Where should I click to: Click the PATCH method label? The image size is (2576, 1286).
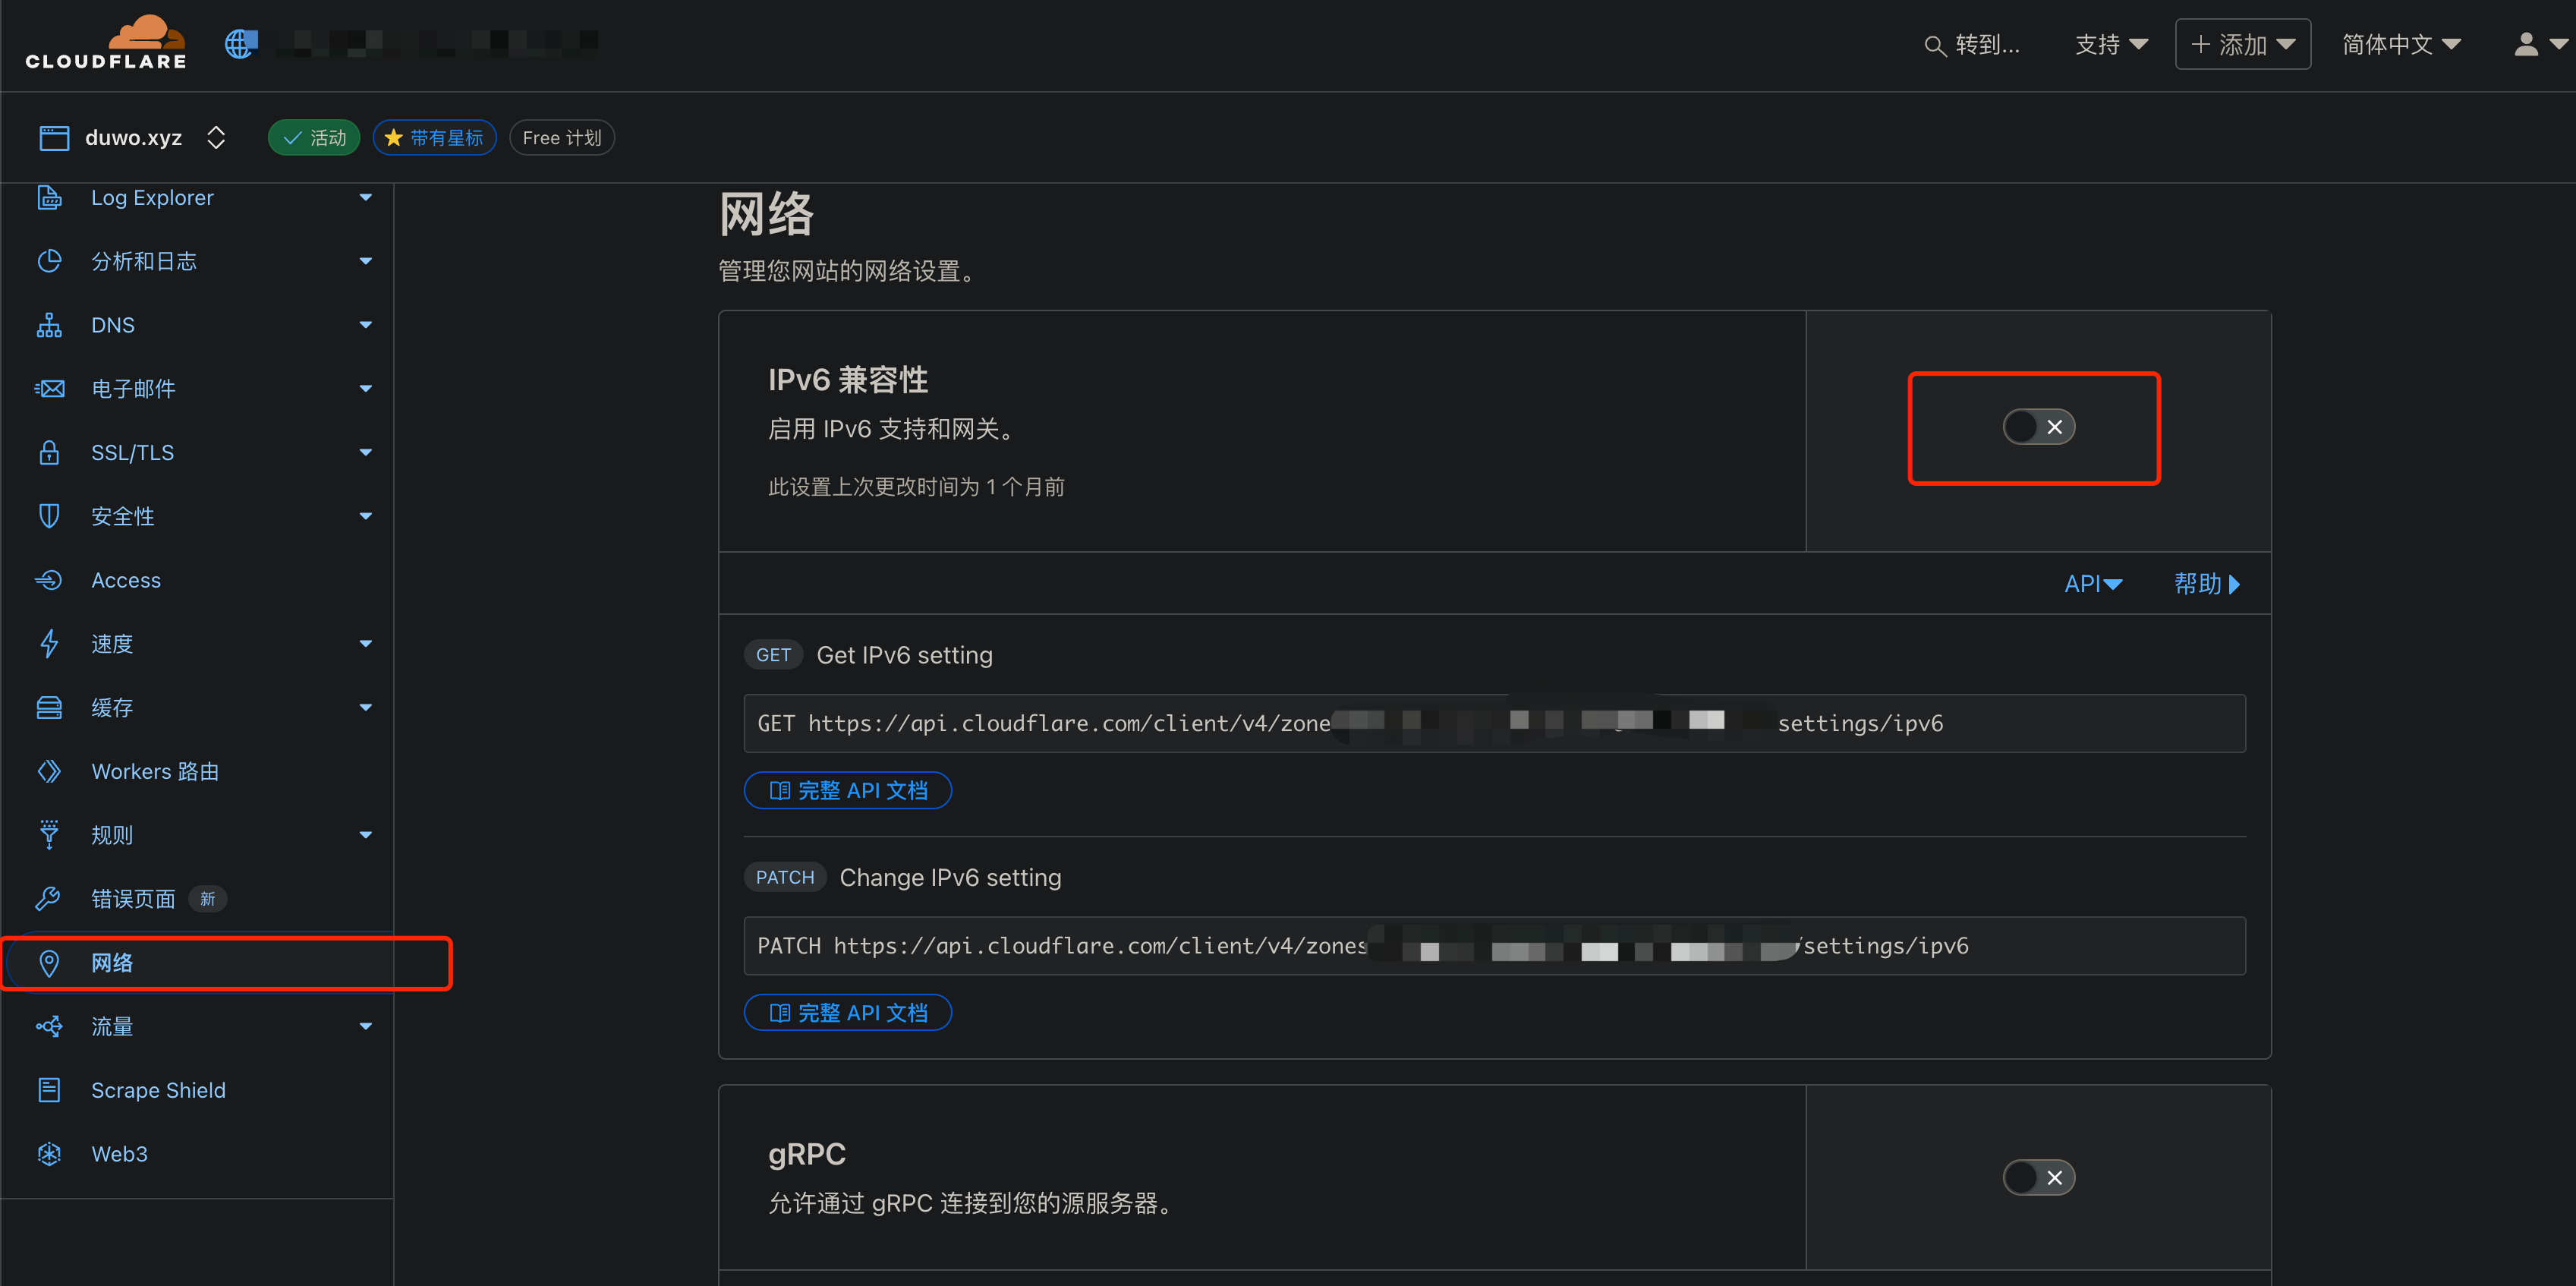click(785, 877)
